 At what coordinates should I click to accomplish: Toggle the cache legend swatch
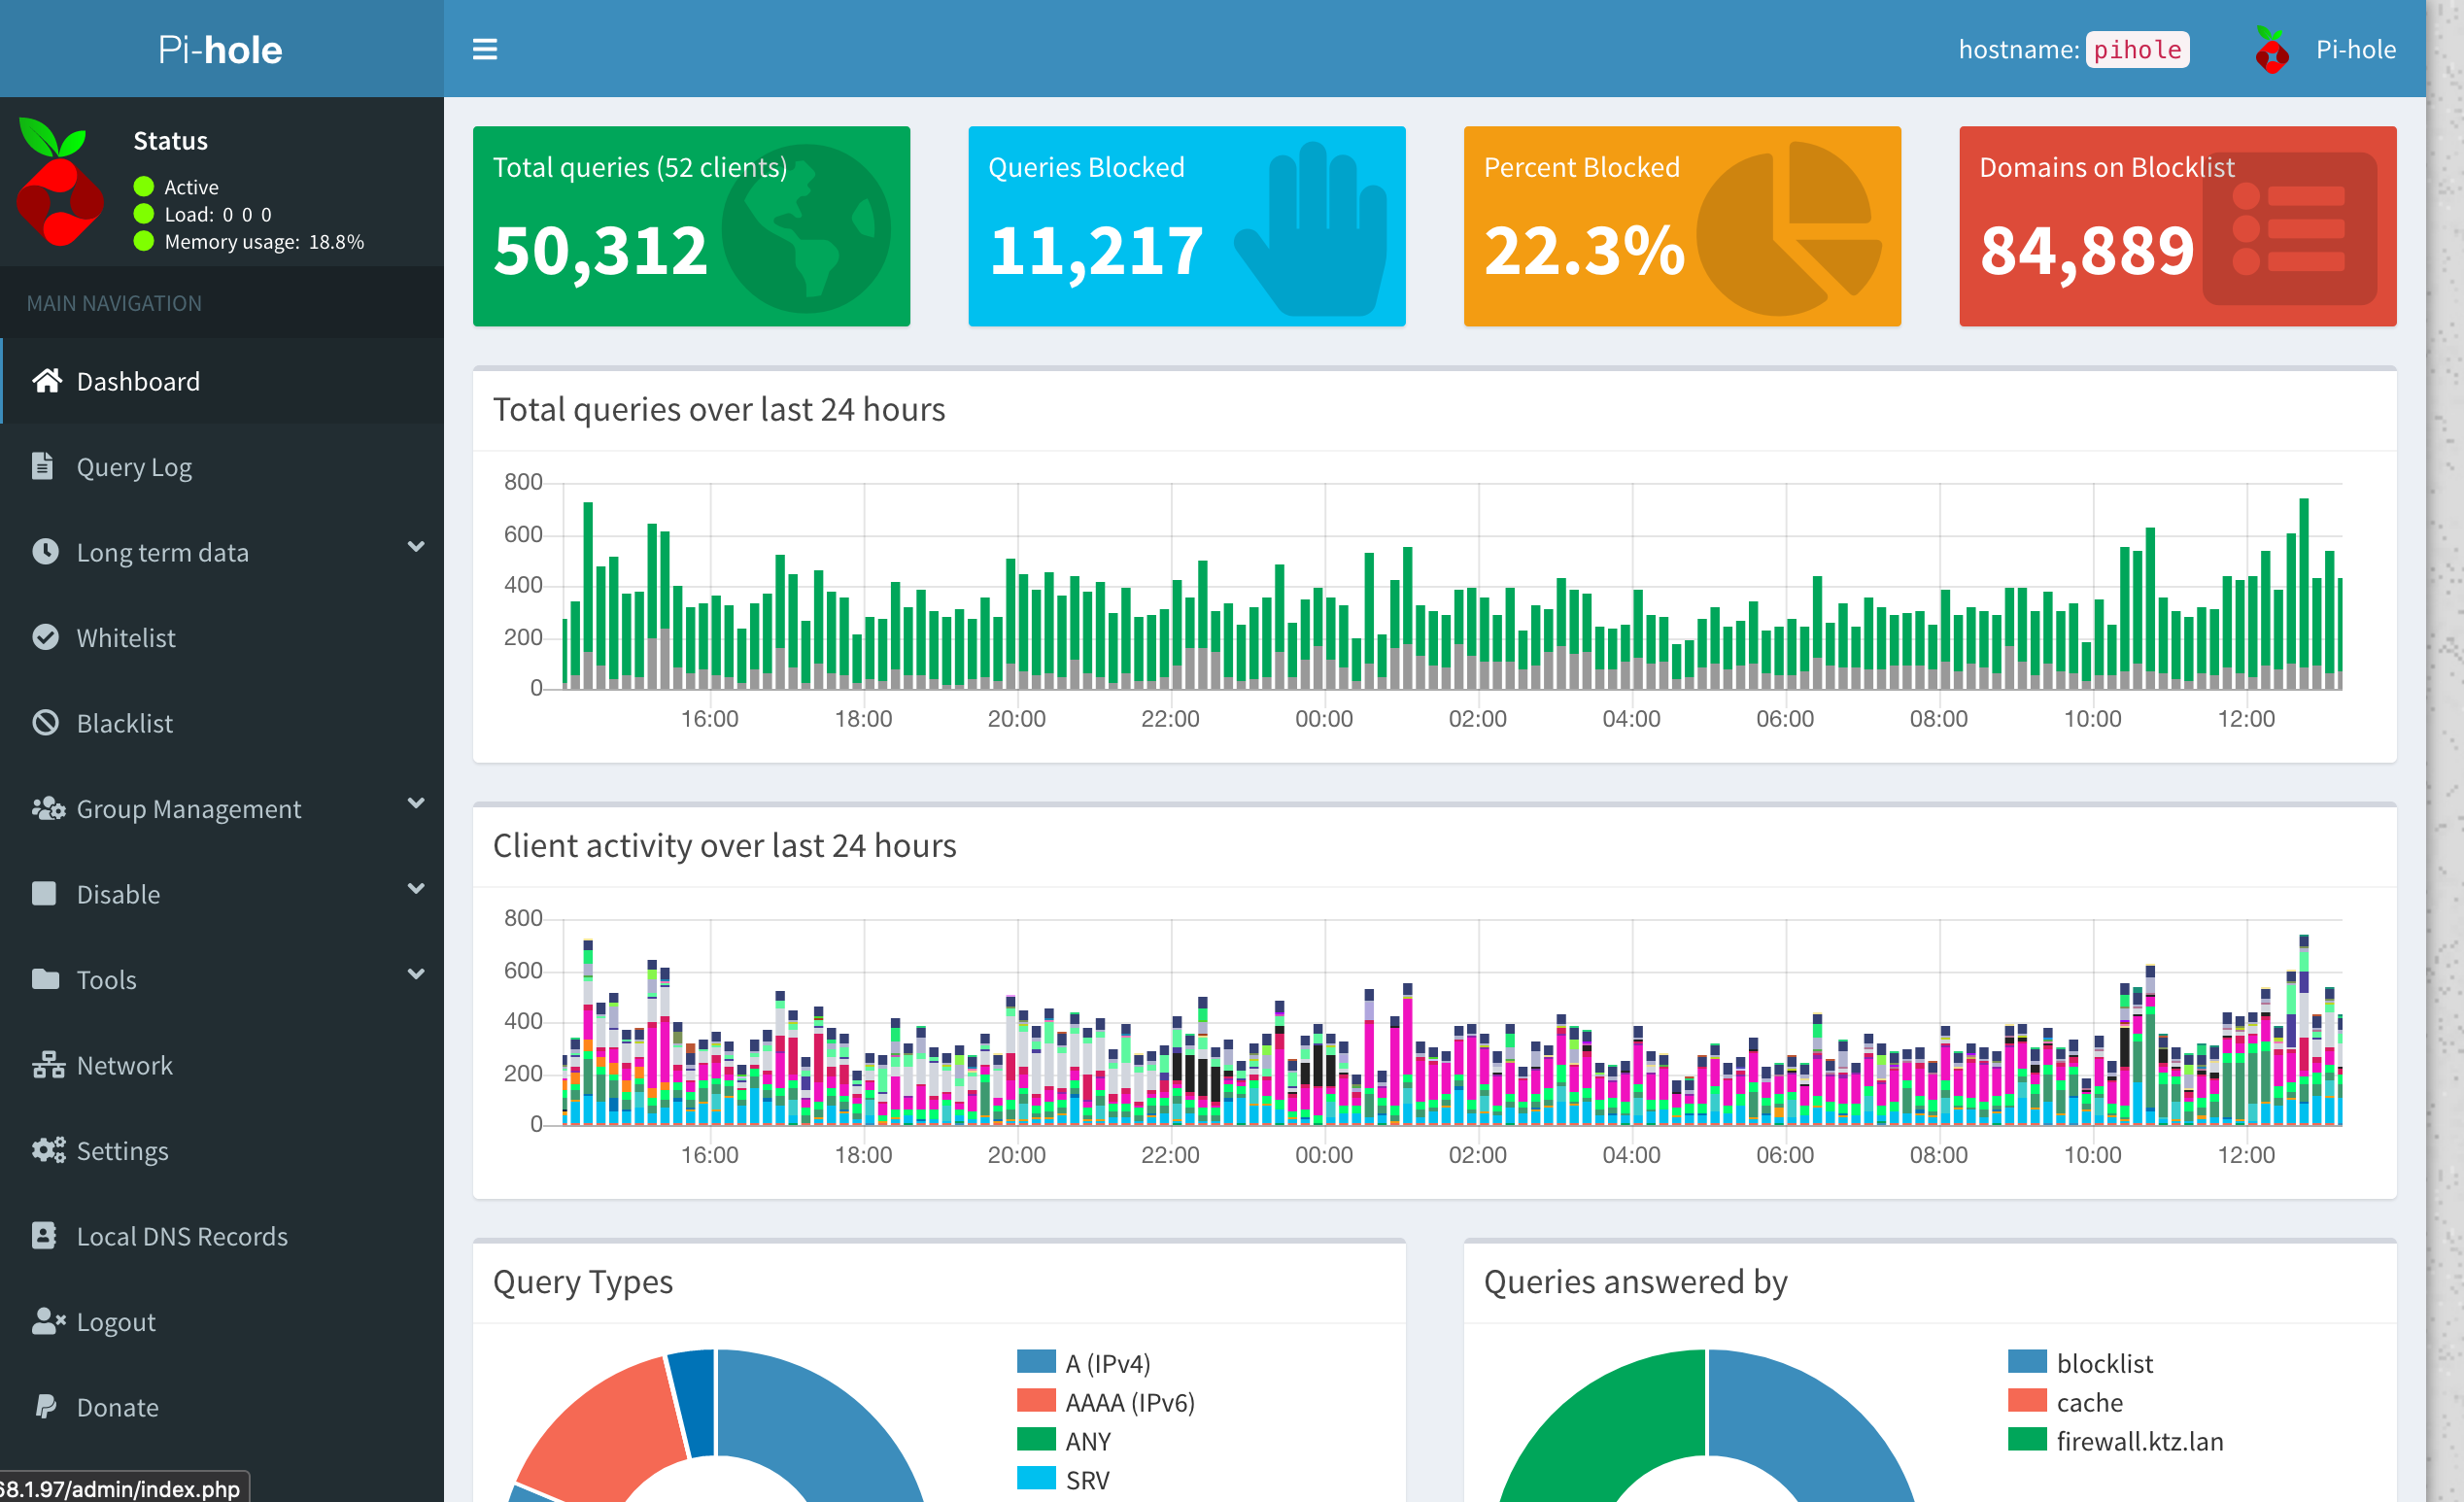pyautogui.click(x=2027, y=1400)
